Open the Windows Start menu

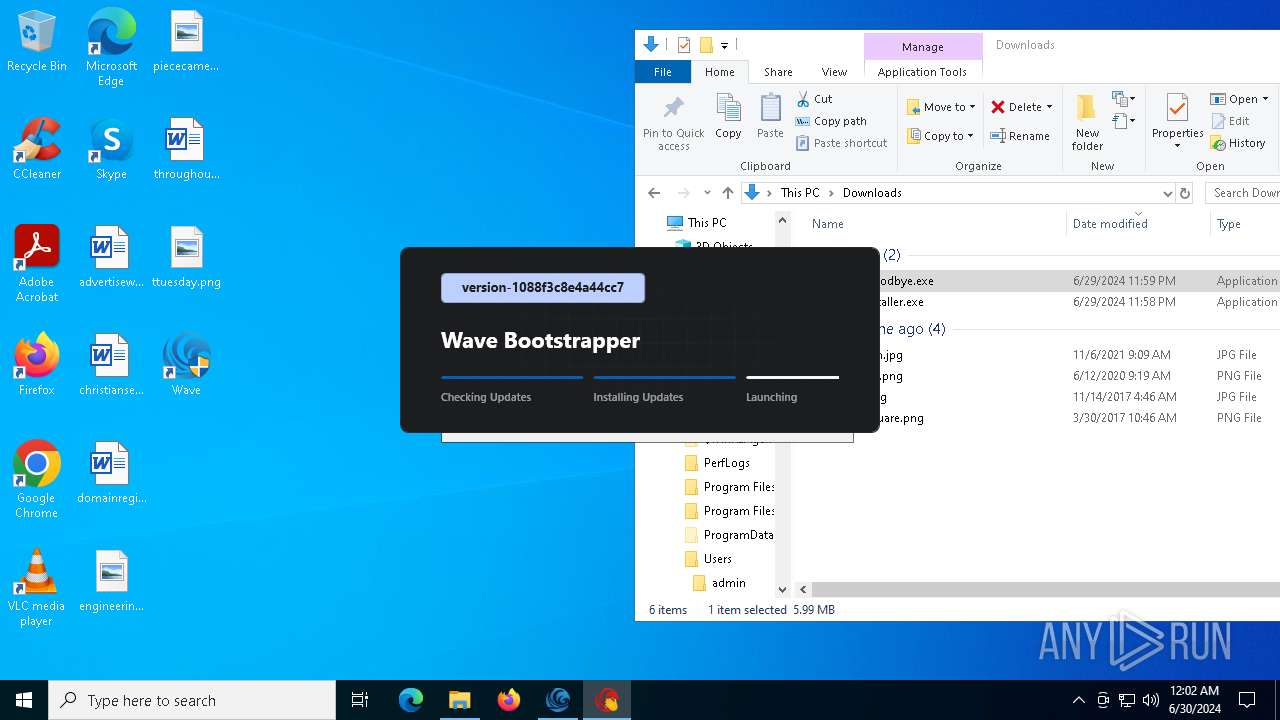pyautogui.click(x=24, y=700)
